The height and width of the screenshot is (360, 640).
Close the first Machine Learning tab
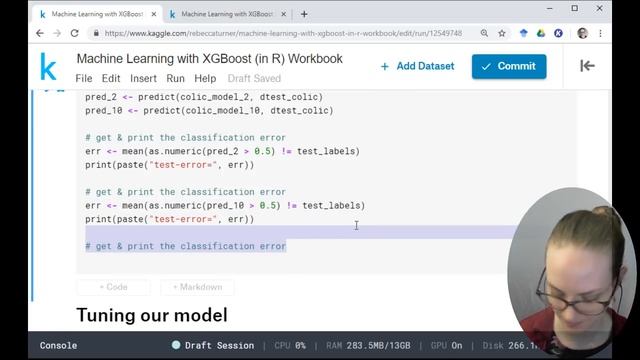point(154,14)
